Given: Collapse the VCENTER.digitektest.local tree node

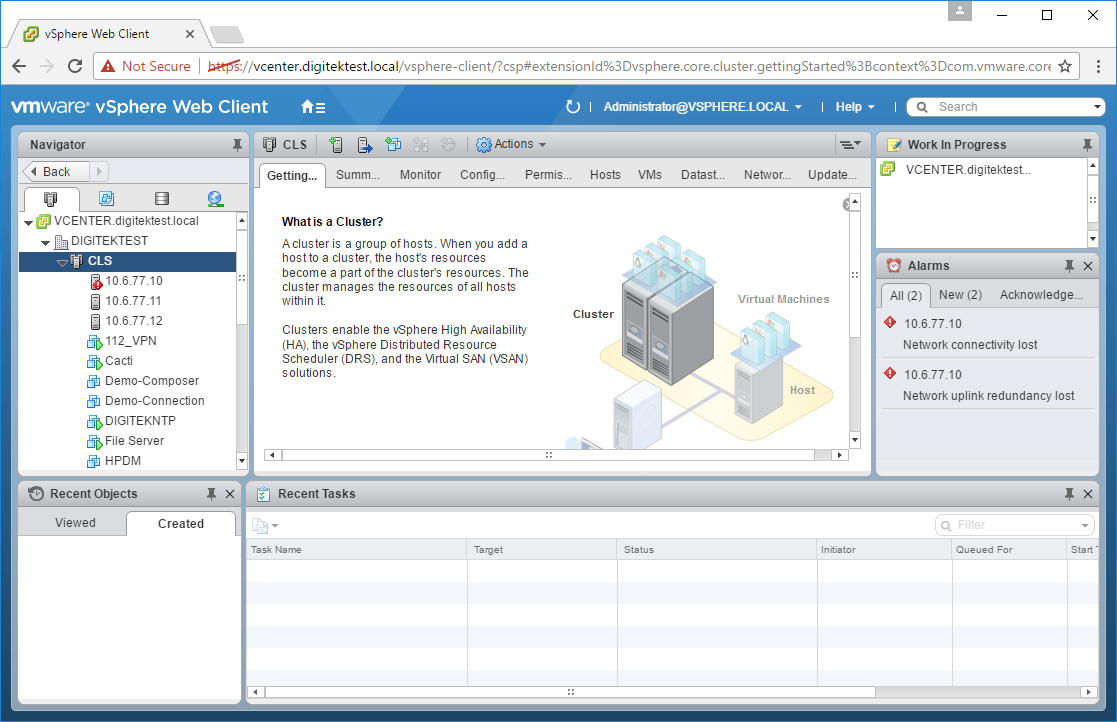Looking at the screenshot, I should click(28, 223).
